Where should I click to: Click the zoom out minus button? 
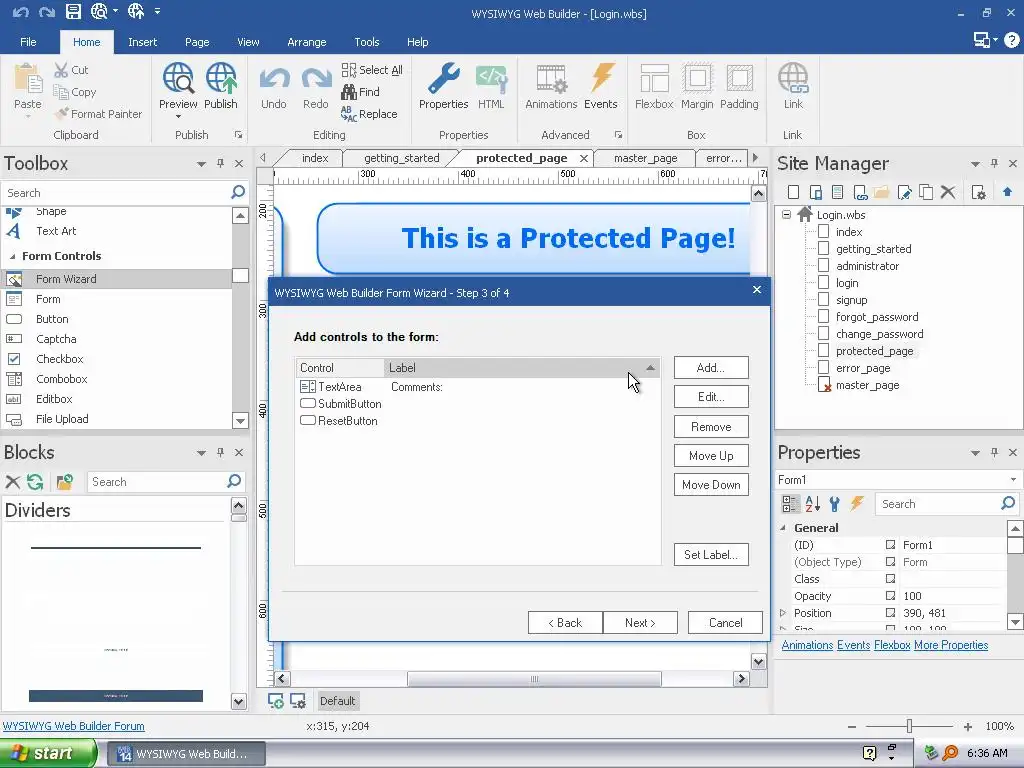852,726
